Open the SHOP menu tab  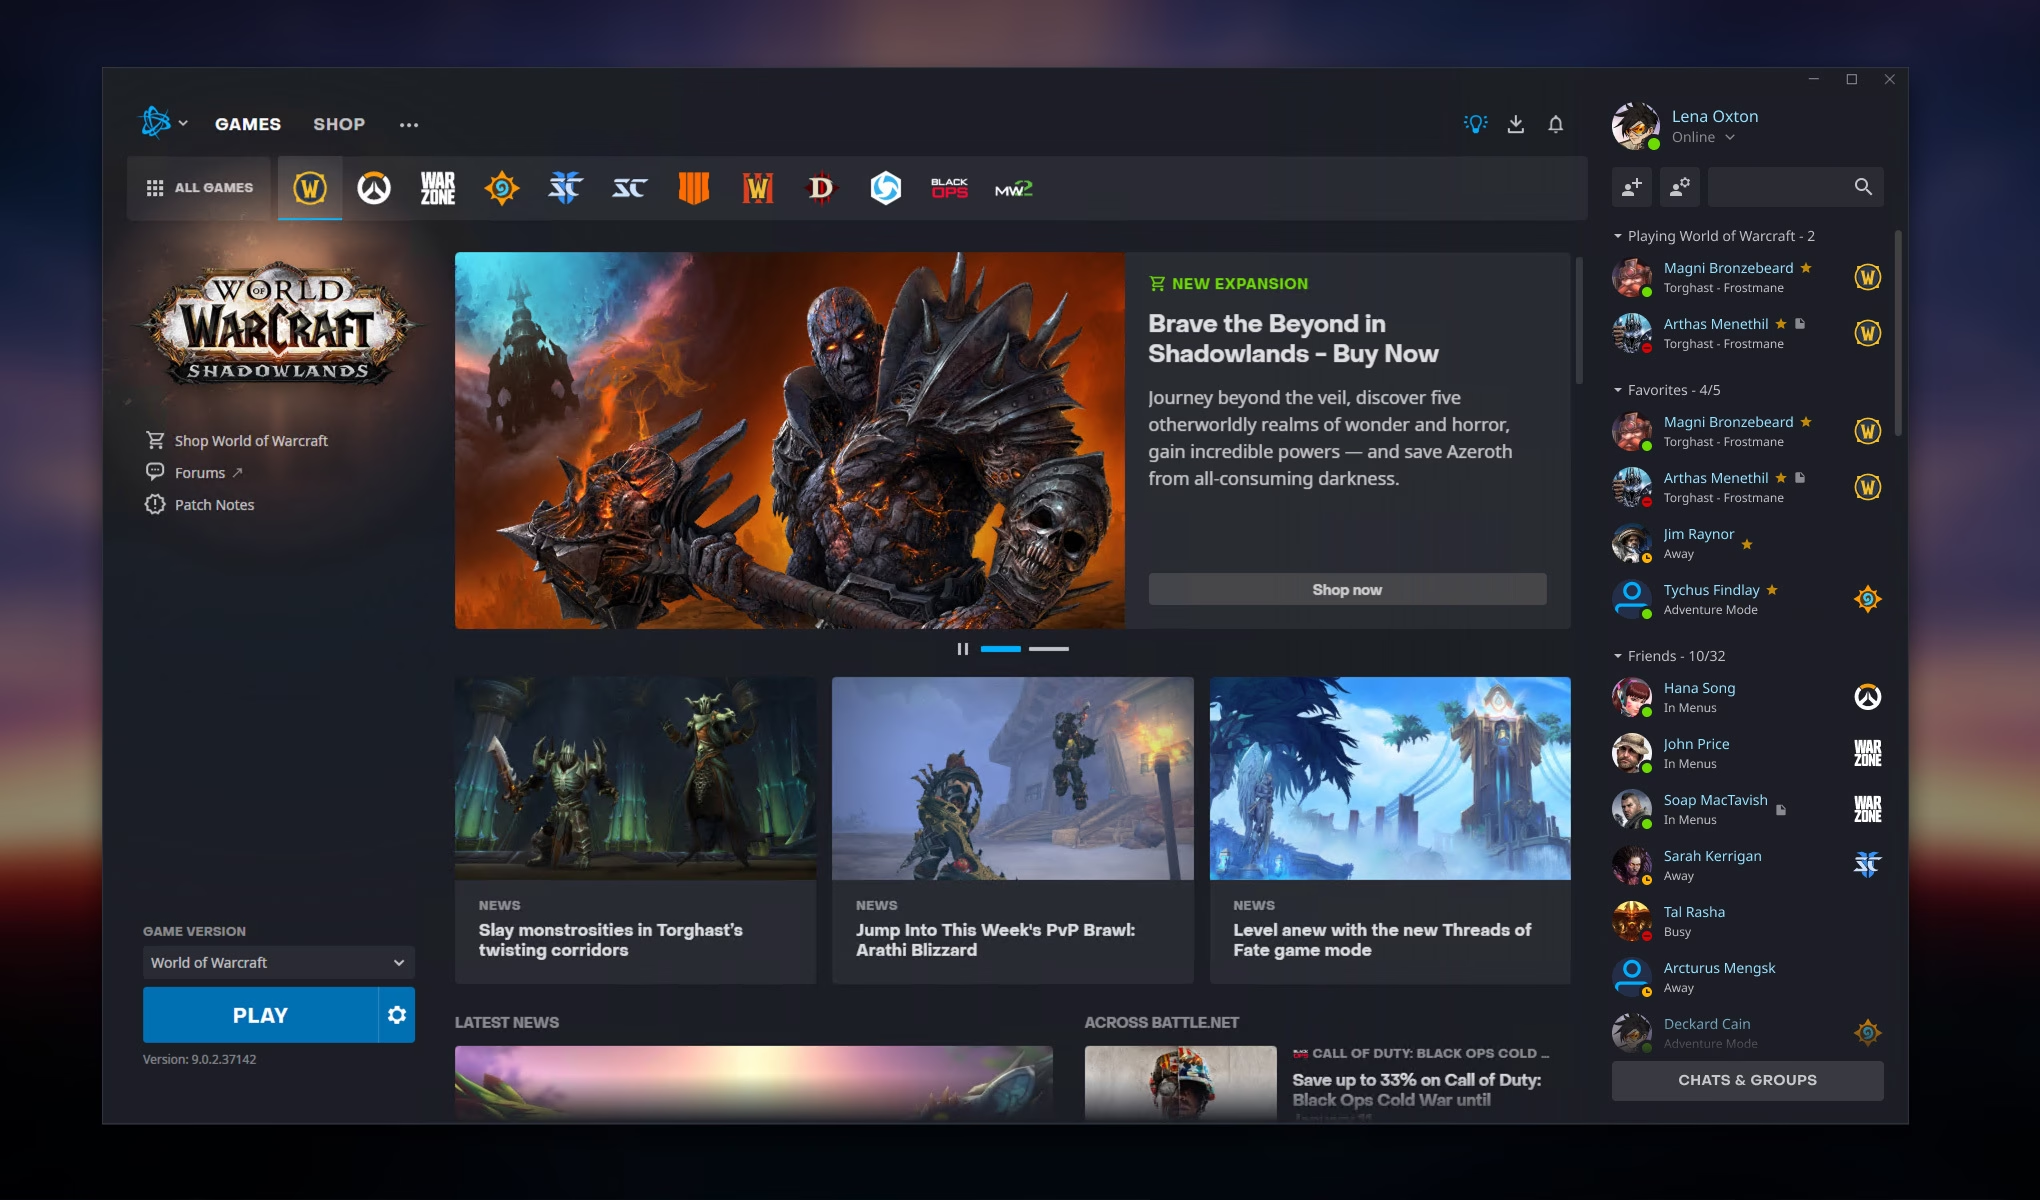point(339,123)
